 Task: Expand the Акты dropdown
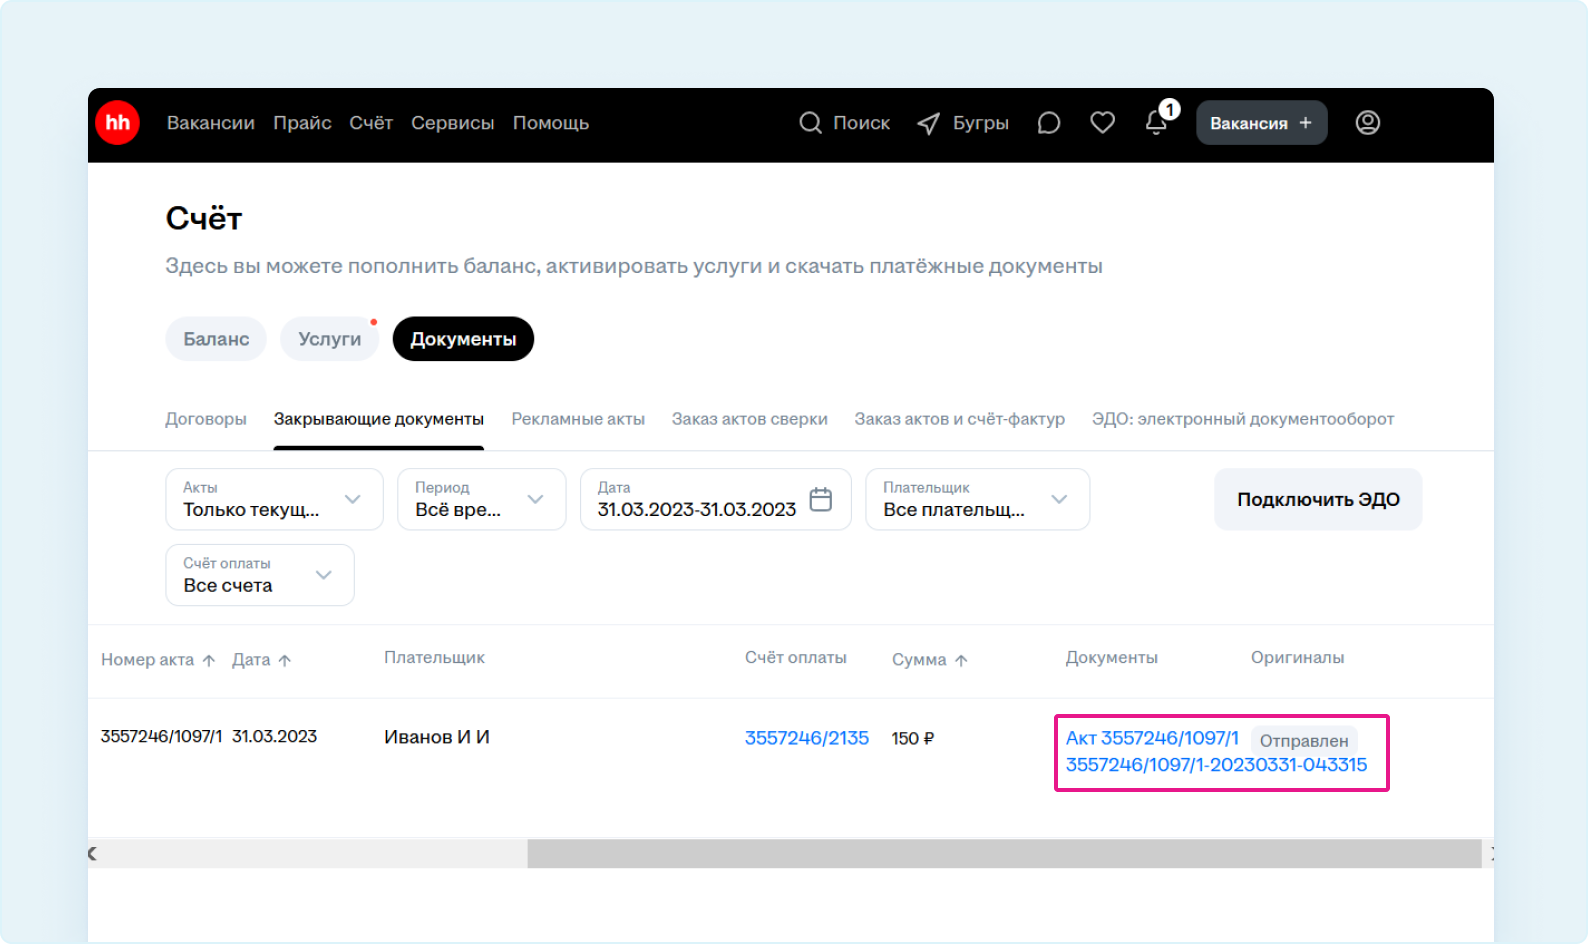tap(274, 499)
